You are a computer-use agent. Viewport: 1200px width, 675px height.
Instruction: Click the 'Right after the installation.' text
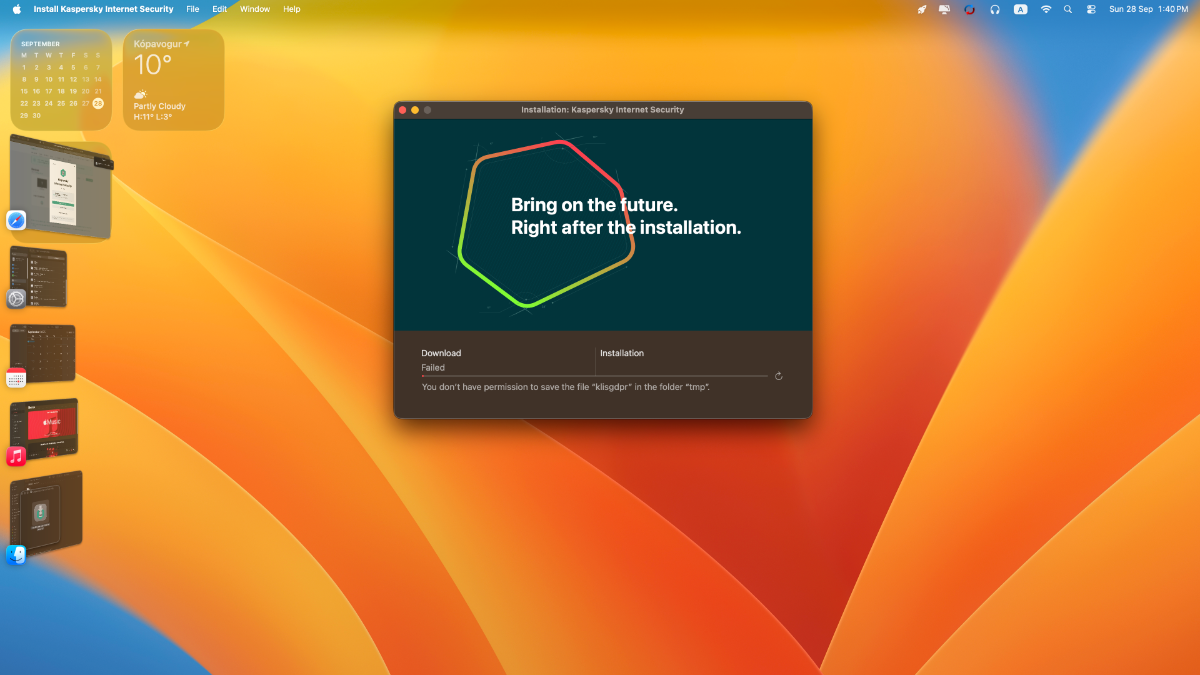coord(626,227)
